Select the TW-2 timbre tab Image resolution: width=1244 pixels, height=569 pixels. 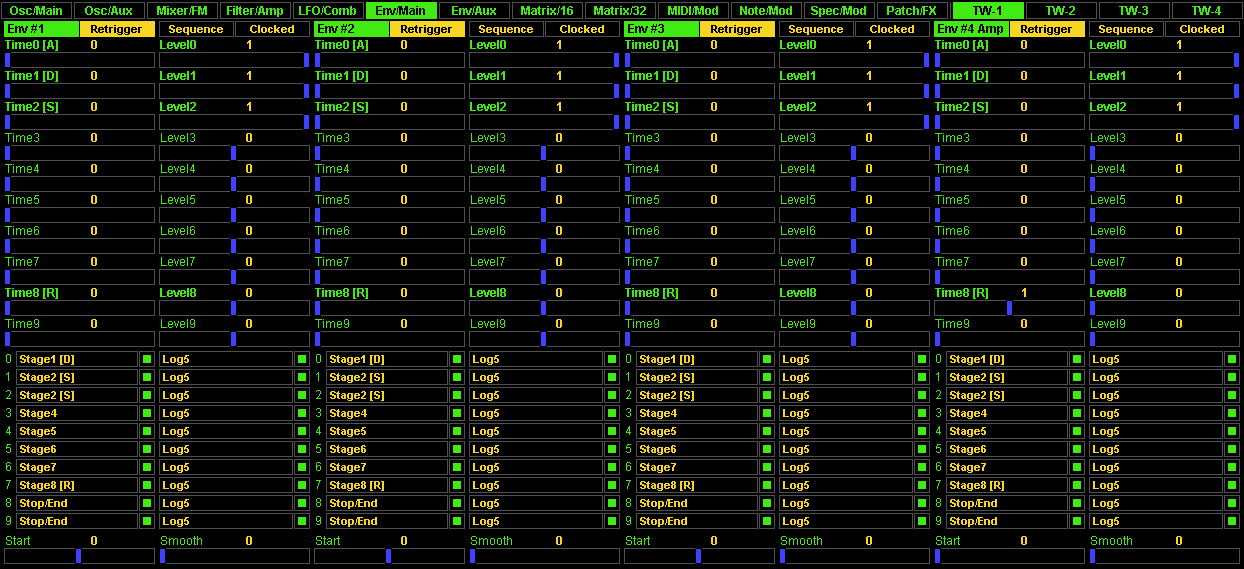(x=1061, y=10)
